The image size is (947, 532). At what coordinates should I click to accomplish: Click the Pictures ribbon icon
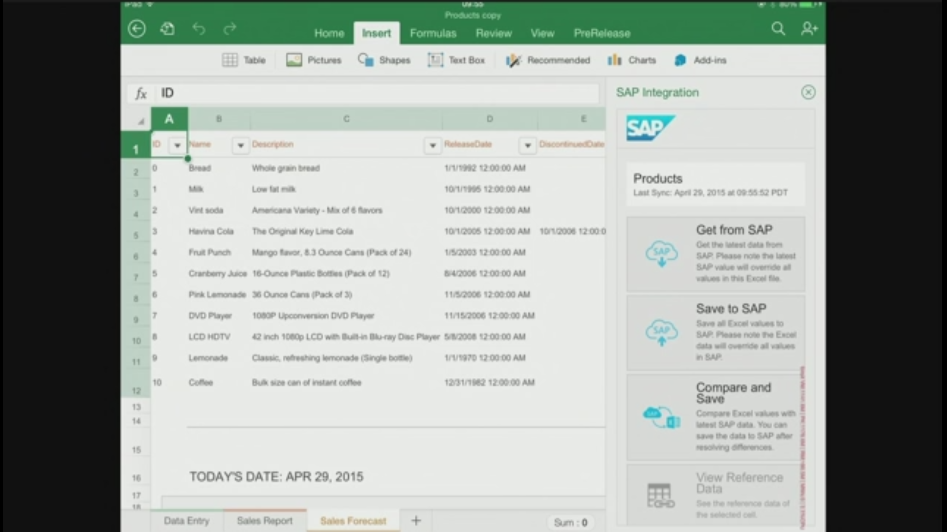pyautogui.click(x=313, y=60)
